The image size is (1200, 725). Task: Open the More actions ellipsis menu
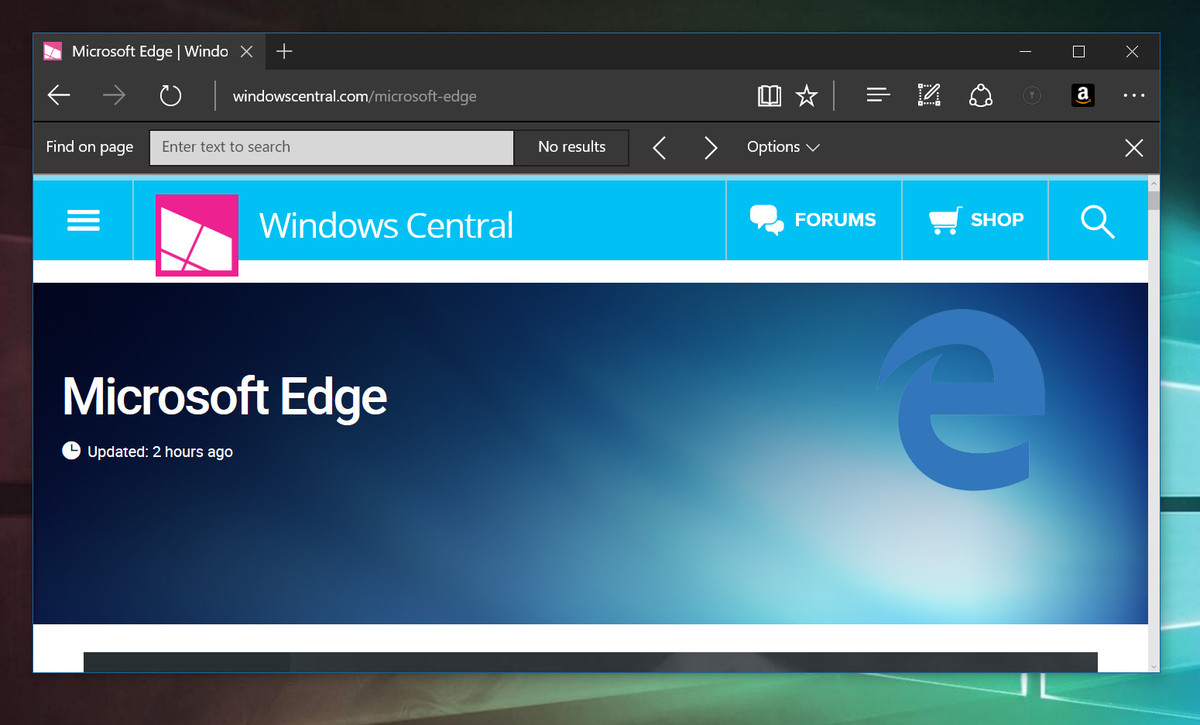click(x=1133, y=96)
